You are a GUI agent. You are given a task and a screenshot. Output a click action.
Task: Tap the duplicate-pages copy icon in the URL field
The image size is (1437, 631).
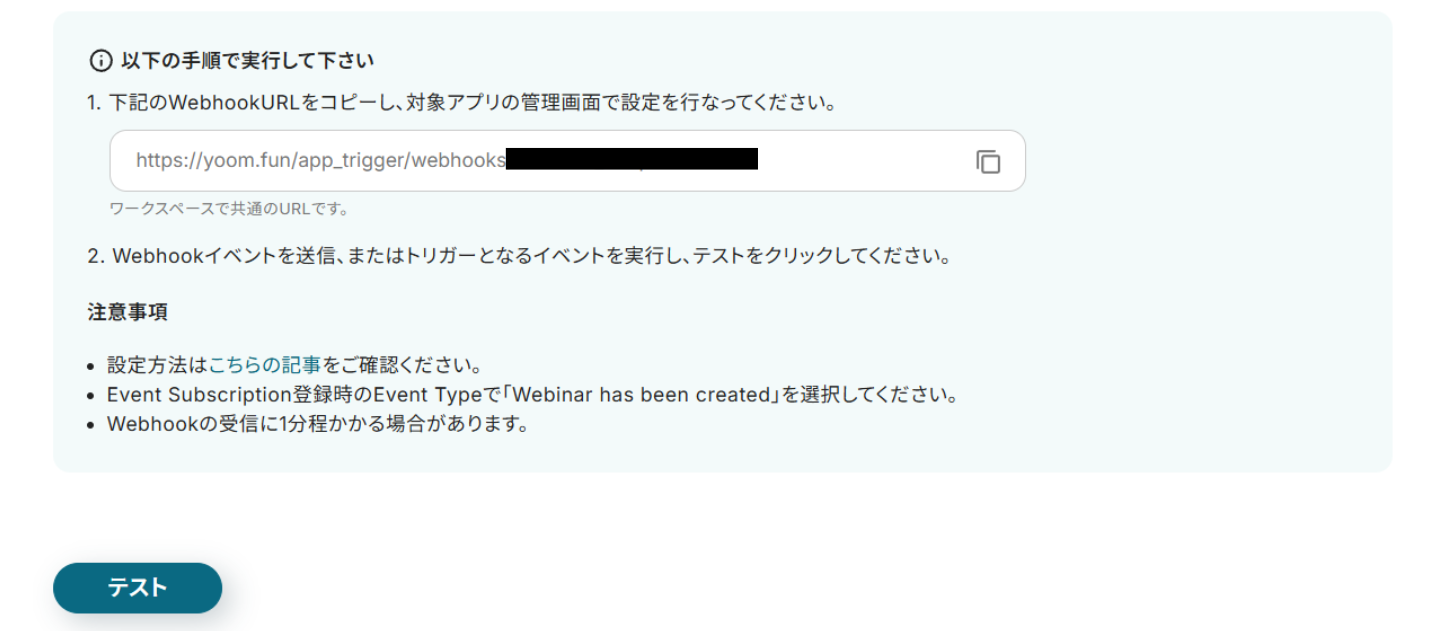click(988, 161)
